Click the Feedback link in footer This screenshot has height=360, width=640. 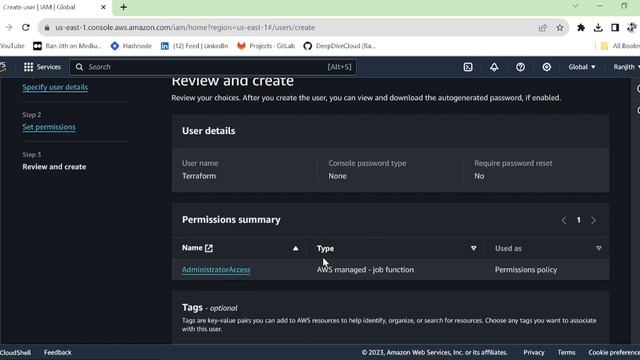tap(58, 352)
